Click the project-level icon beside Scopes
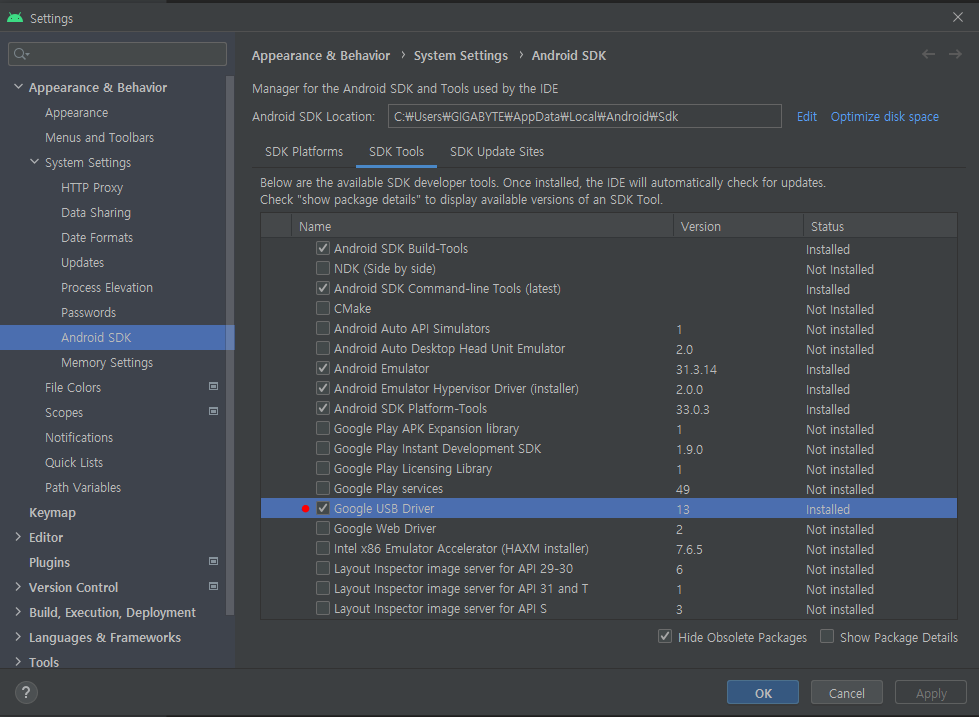 (x=214, y=412)
